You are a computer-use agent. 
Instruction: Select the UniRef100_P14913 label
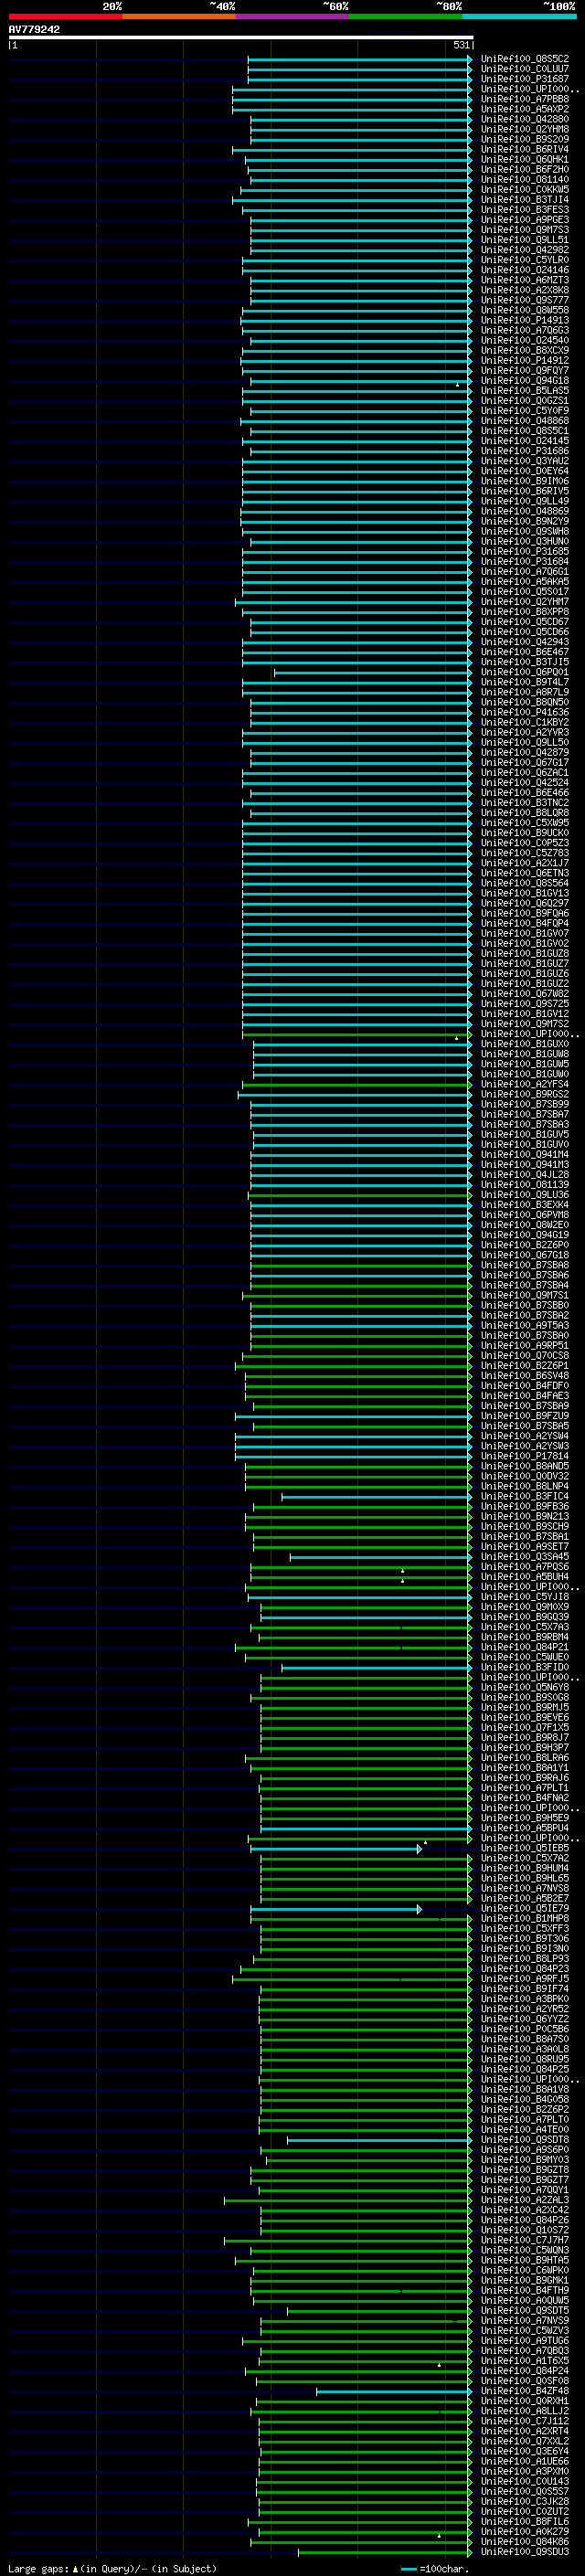point(525,320)
